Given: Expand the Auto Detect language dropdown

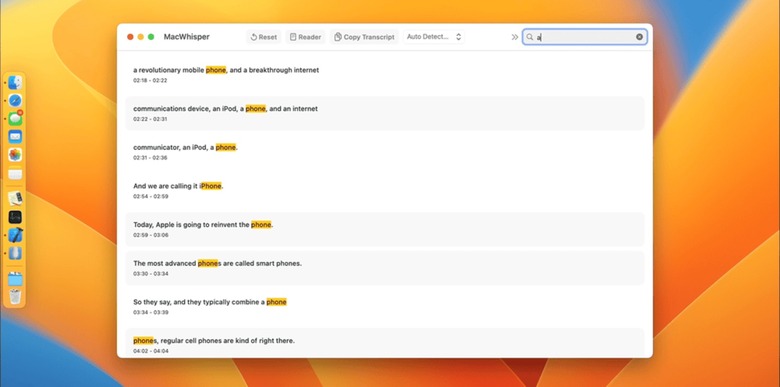Looking at the screenshot, I should pyautogui.click(x=434, y=37).
